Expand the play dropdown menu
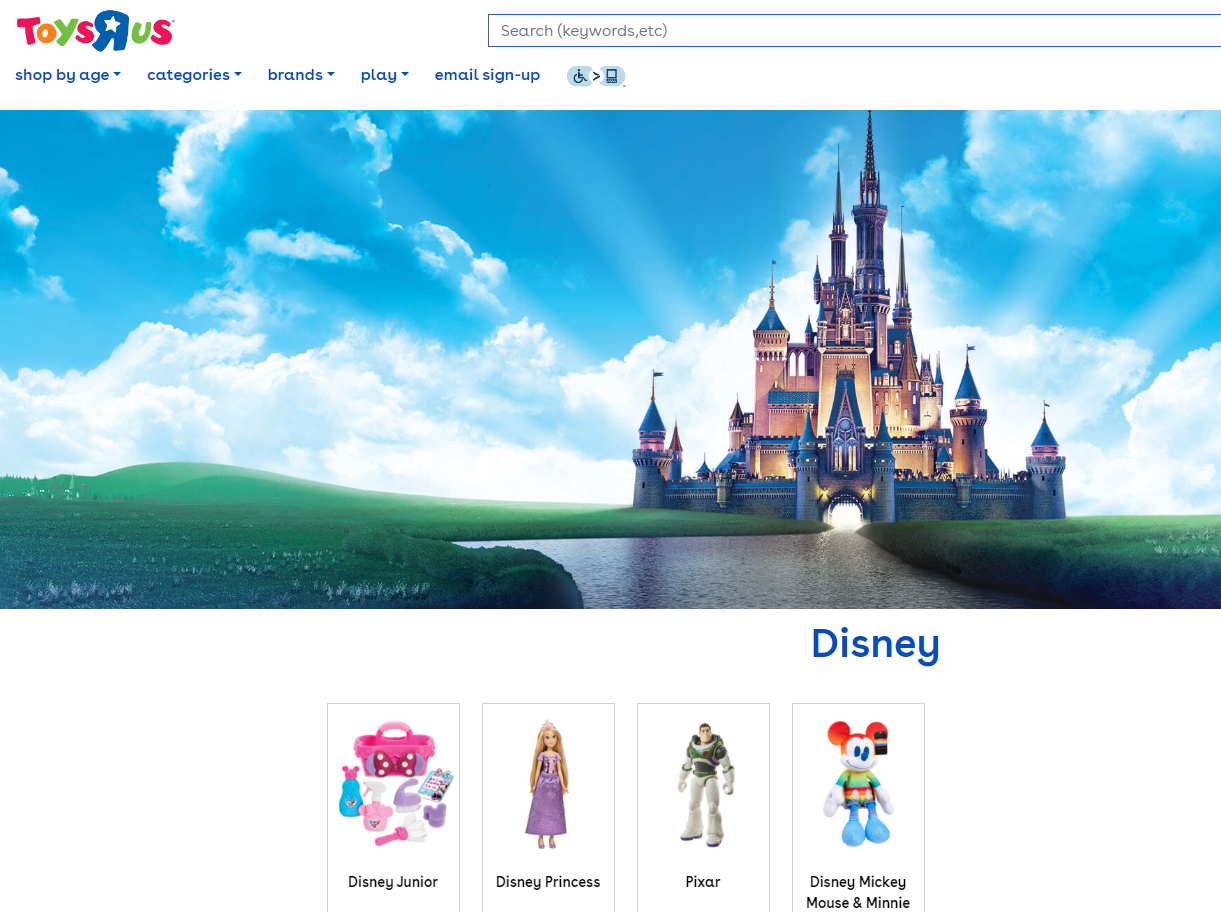This screenshot has height=912, width=1221. tap(384, 75)
